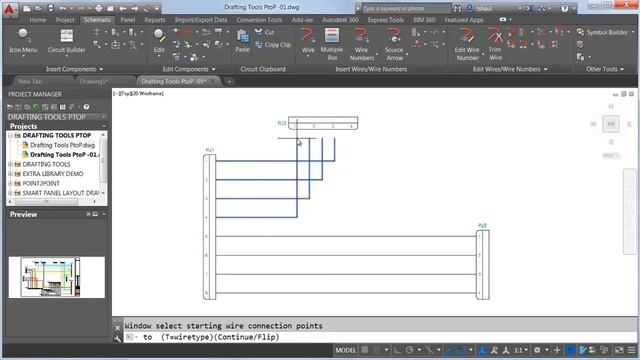
Task: Toggle the grid display in status bar
Action: pyautogui.click(x=365, y=350)
